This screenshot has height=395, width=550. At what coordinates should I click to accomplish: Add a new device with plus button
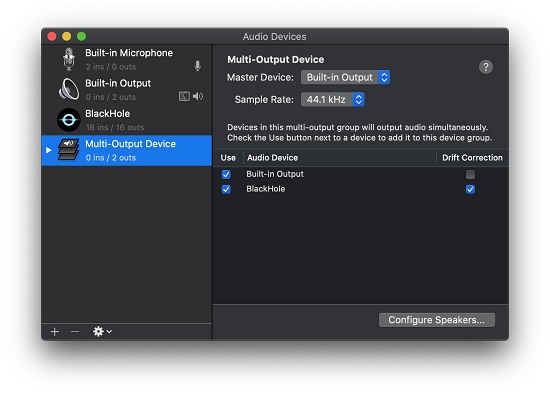tap(55, 332)
